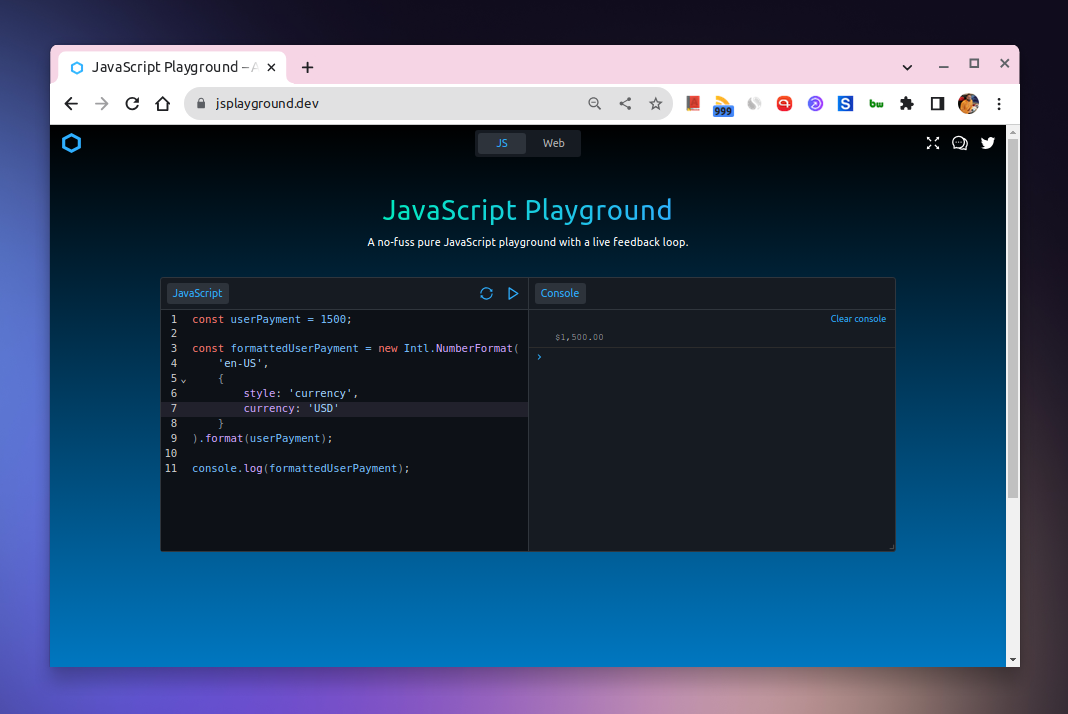This screenshot has width=1068, height=714.
Task: Switch to the JS mode tab
Action: (502, 143)
